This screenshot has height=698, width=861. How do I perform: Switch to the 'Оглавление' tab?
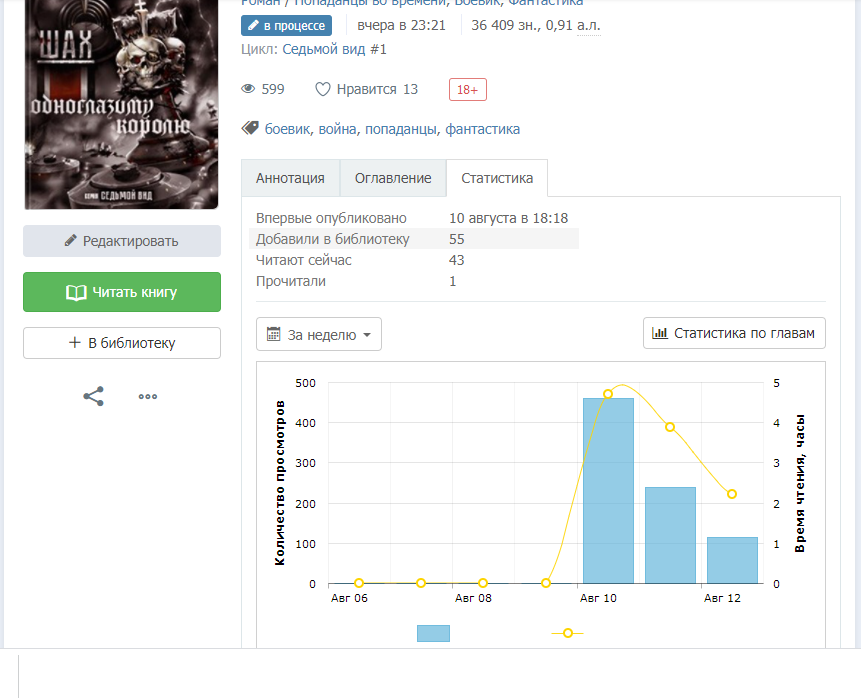click(393, 178)
